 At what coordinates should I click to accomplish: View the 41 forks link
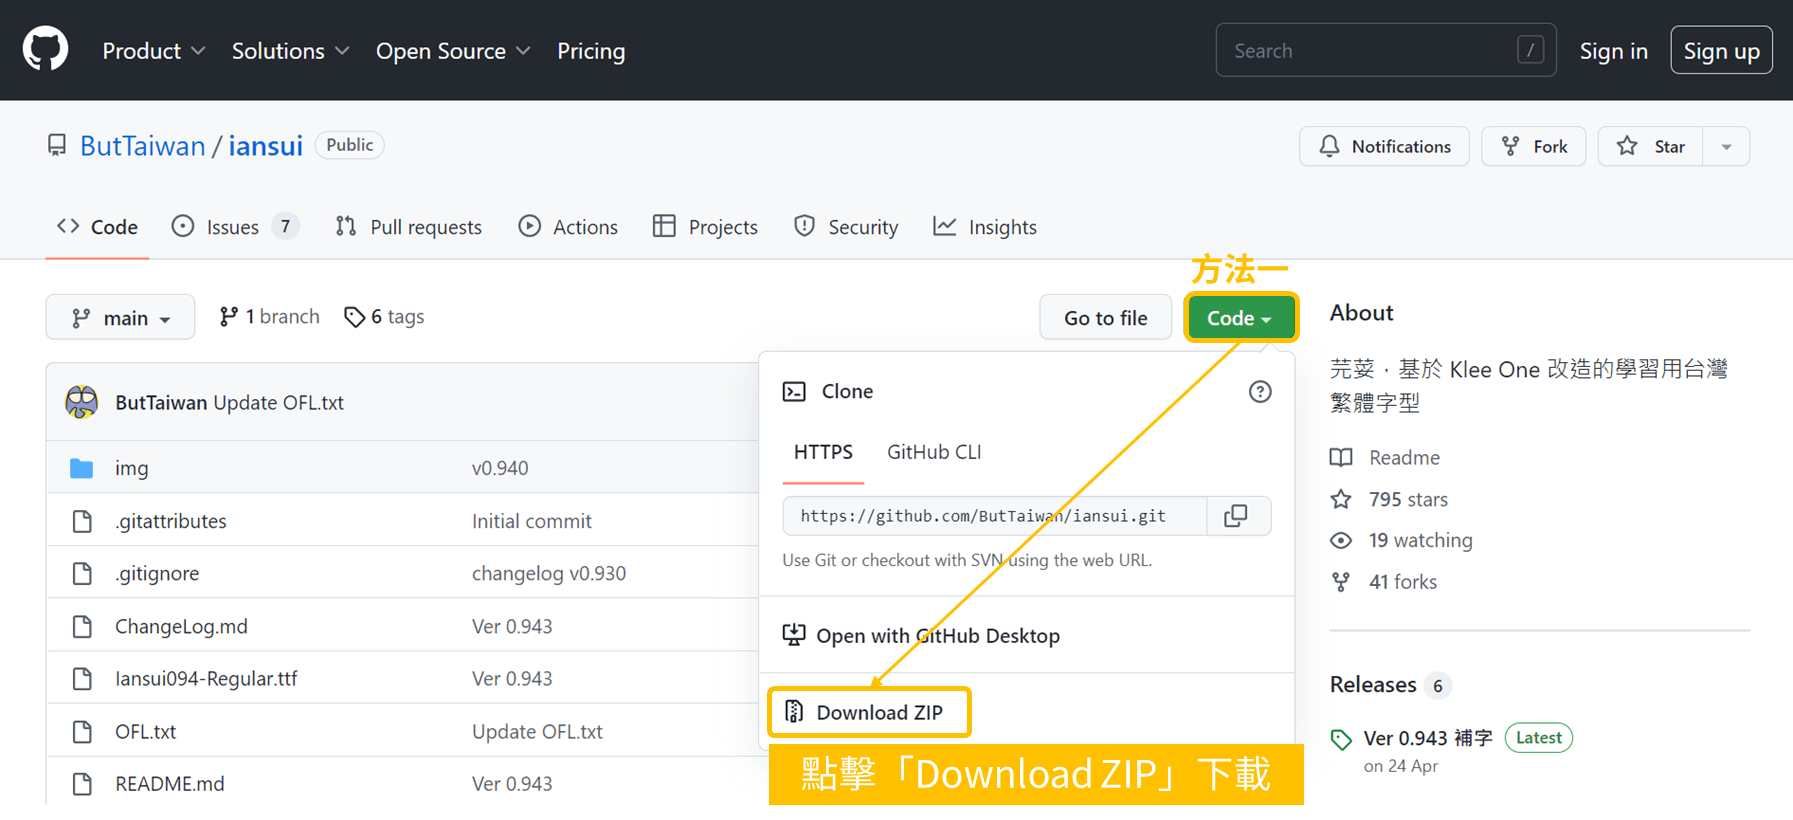pyautogui.click(x=1383, y=582)
